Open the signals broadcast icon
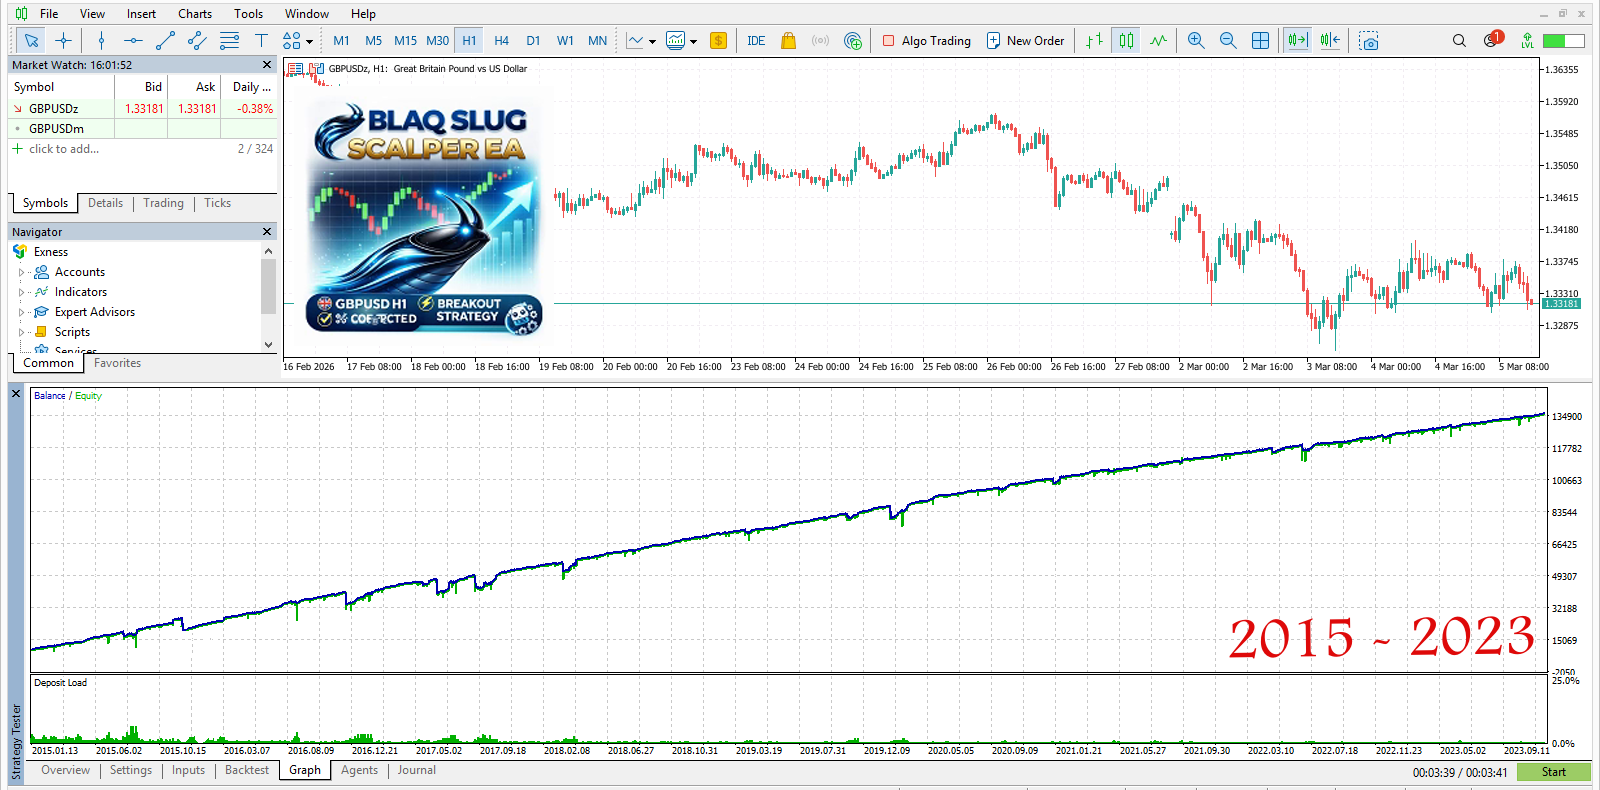 pos(821,41)
